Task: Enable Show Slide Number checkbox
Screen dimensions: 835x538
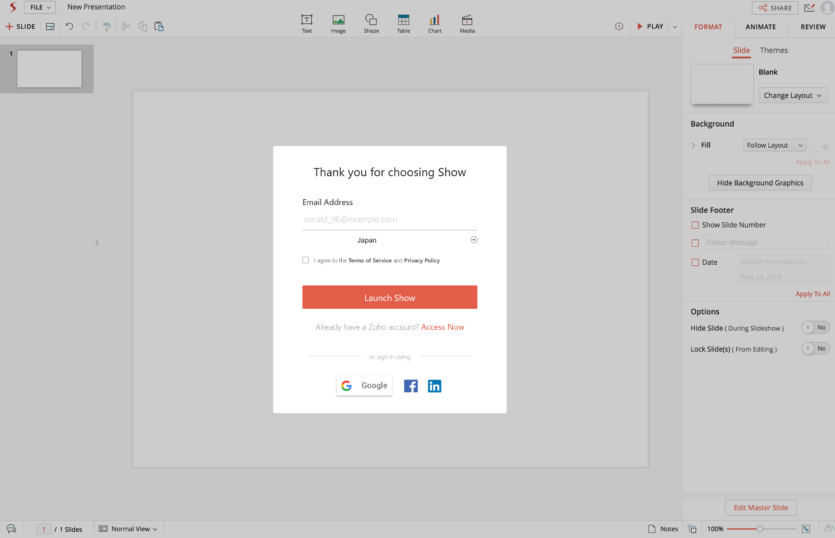Action: [695, 225]
